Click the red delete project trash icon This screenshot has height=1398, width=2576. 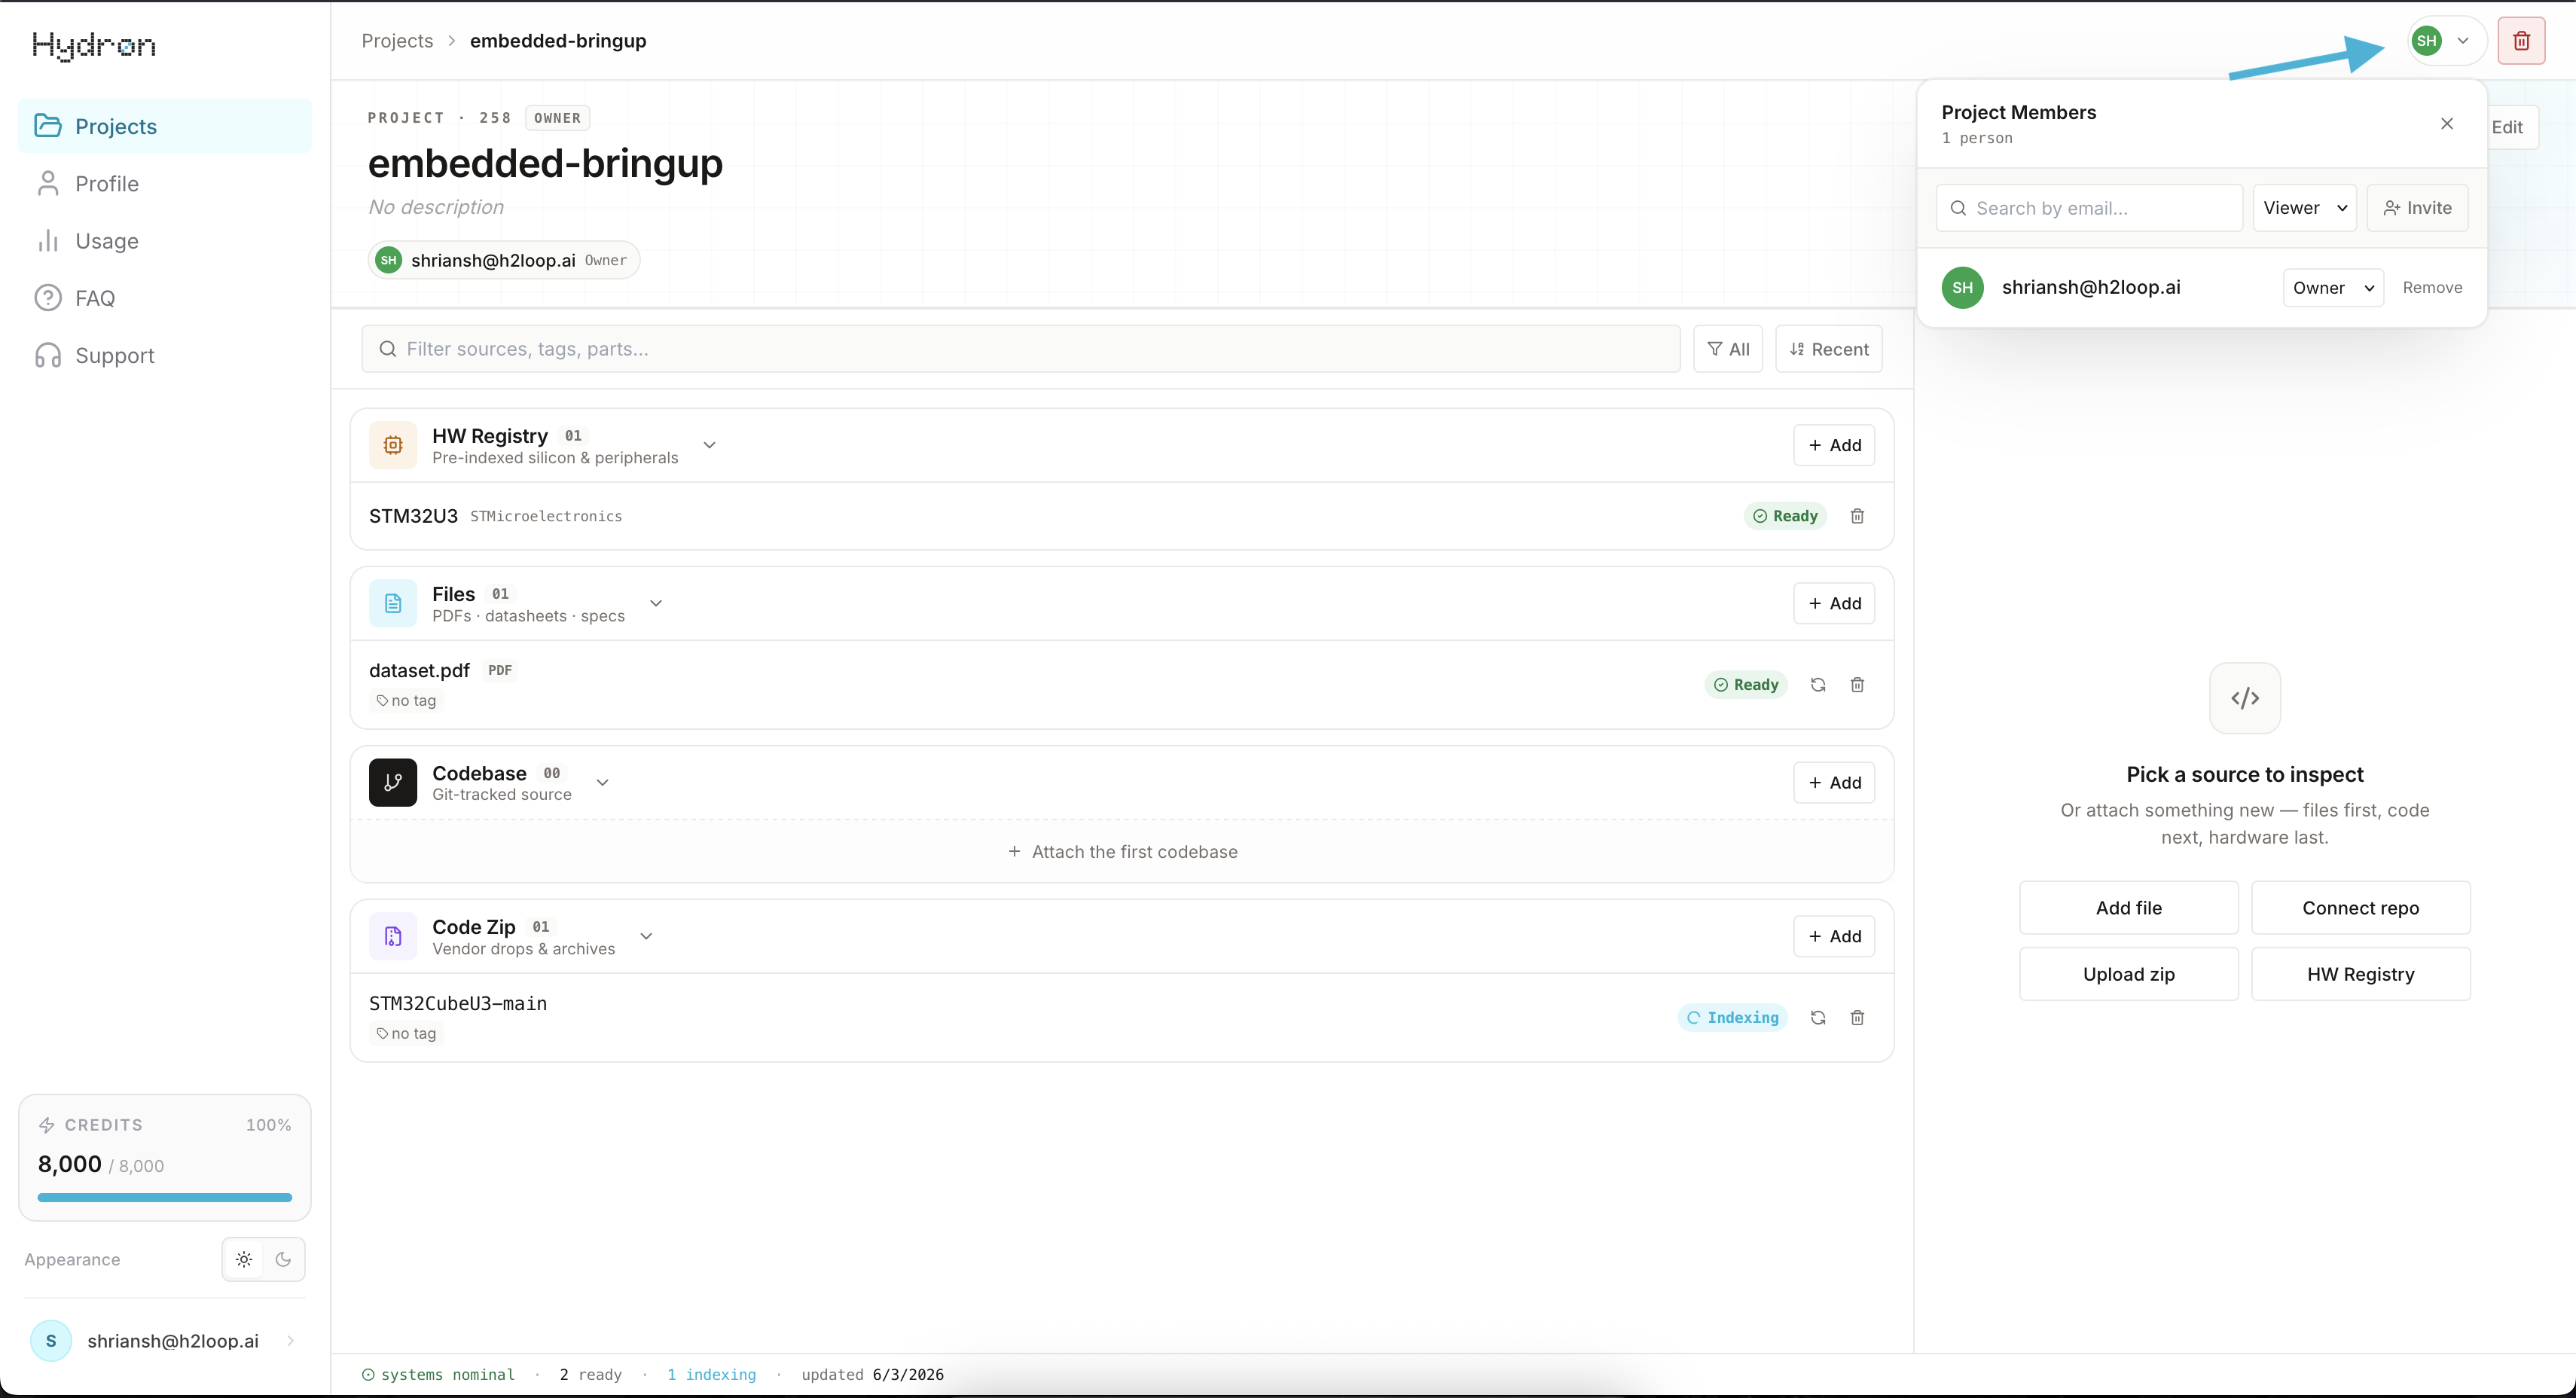tap(2521, 41)
